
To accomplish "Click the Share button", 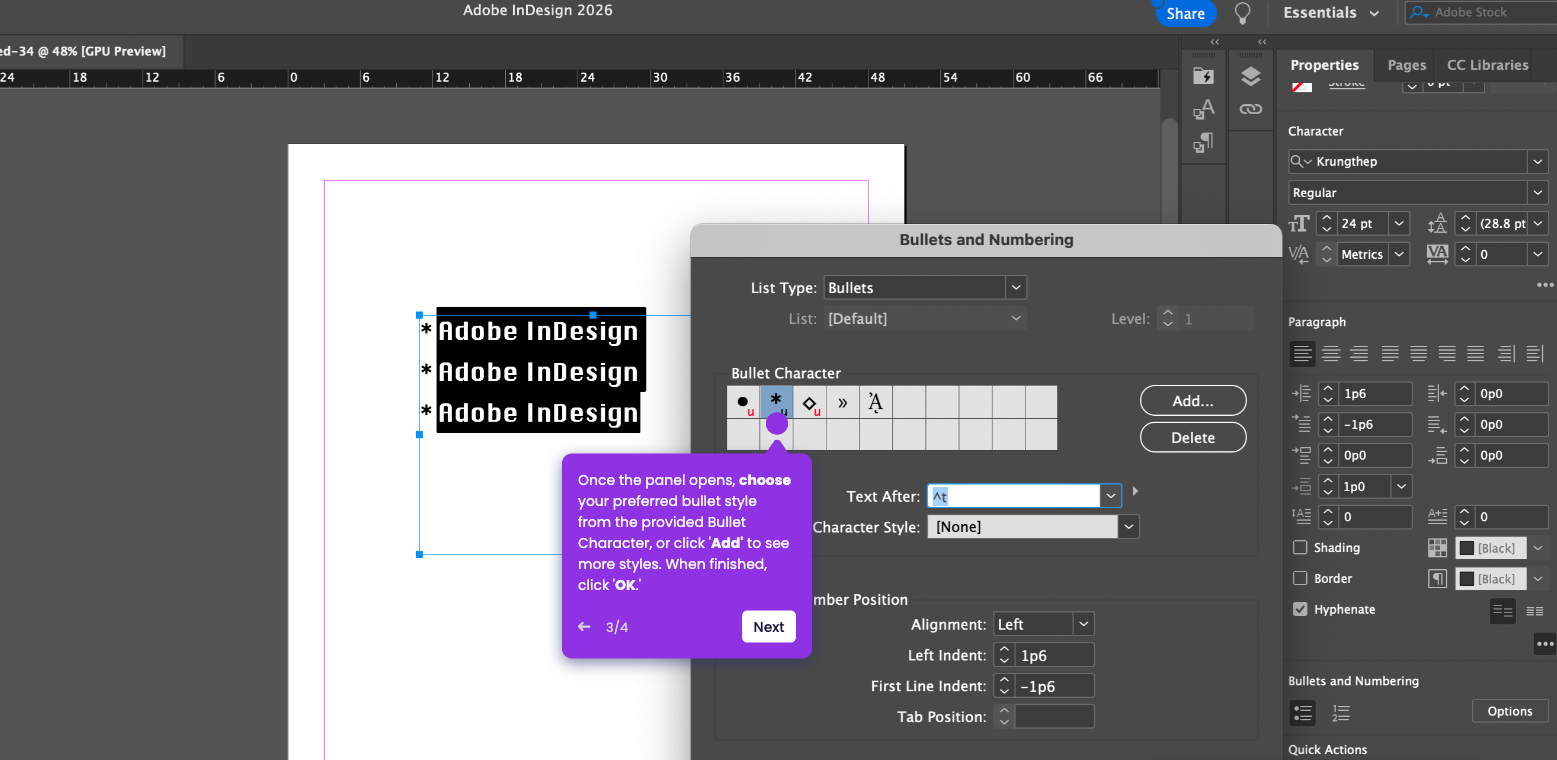I will coord(1185,14).
